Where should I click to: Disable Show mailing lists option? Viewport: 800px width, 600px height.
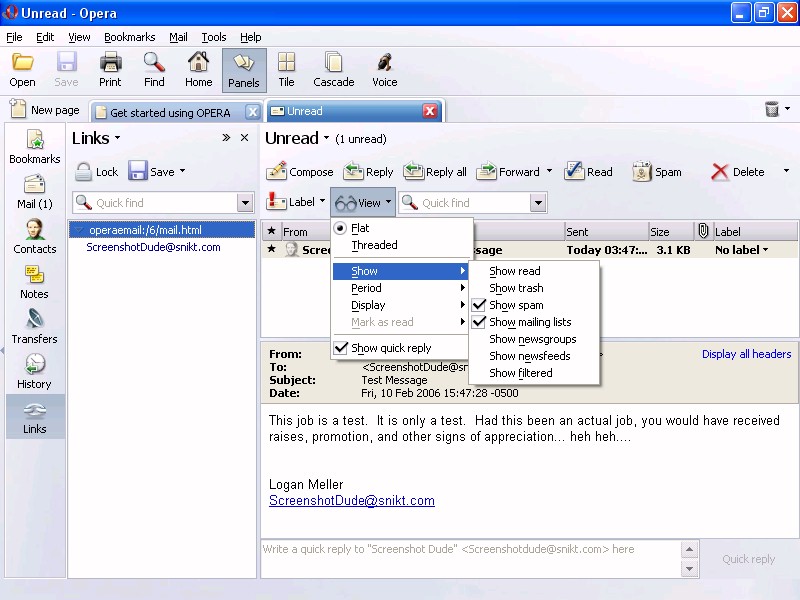[530, 322]
